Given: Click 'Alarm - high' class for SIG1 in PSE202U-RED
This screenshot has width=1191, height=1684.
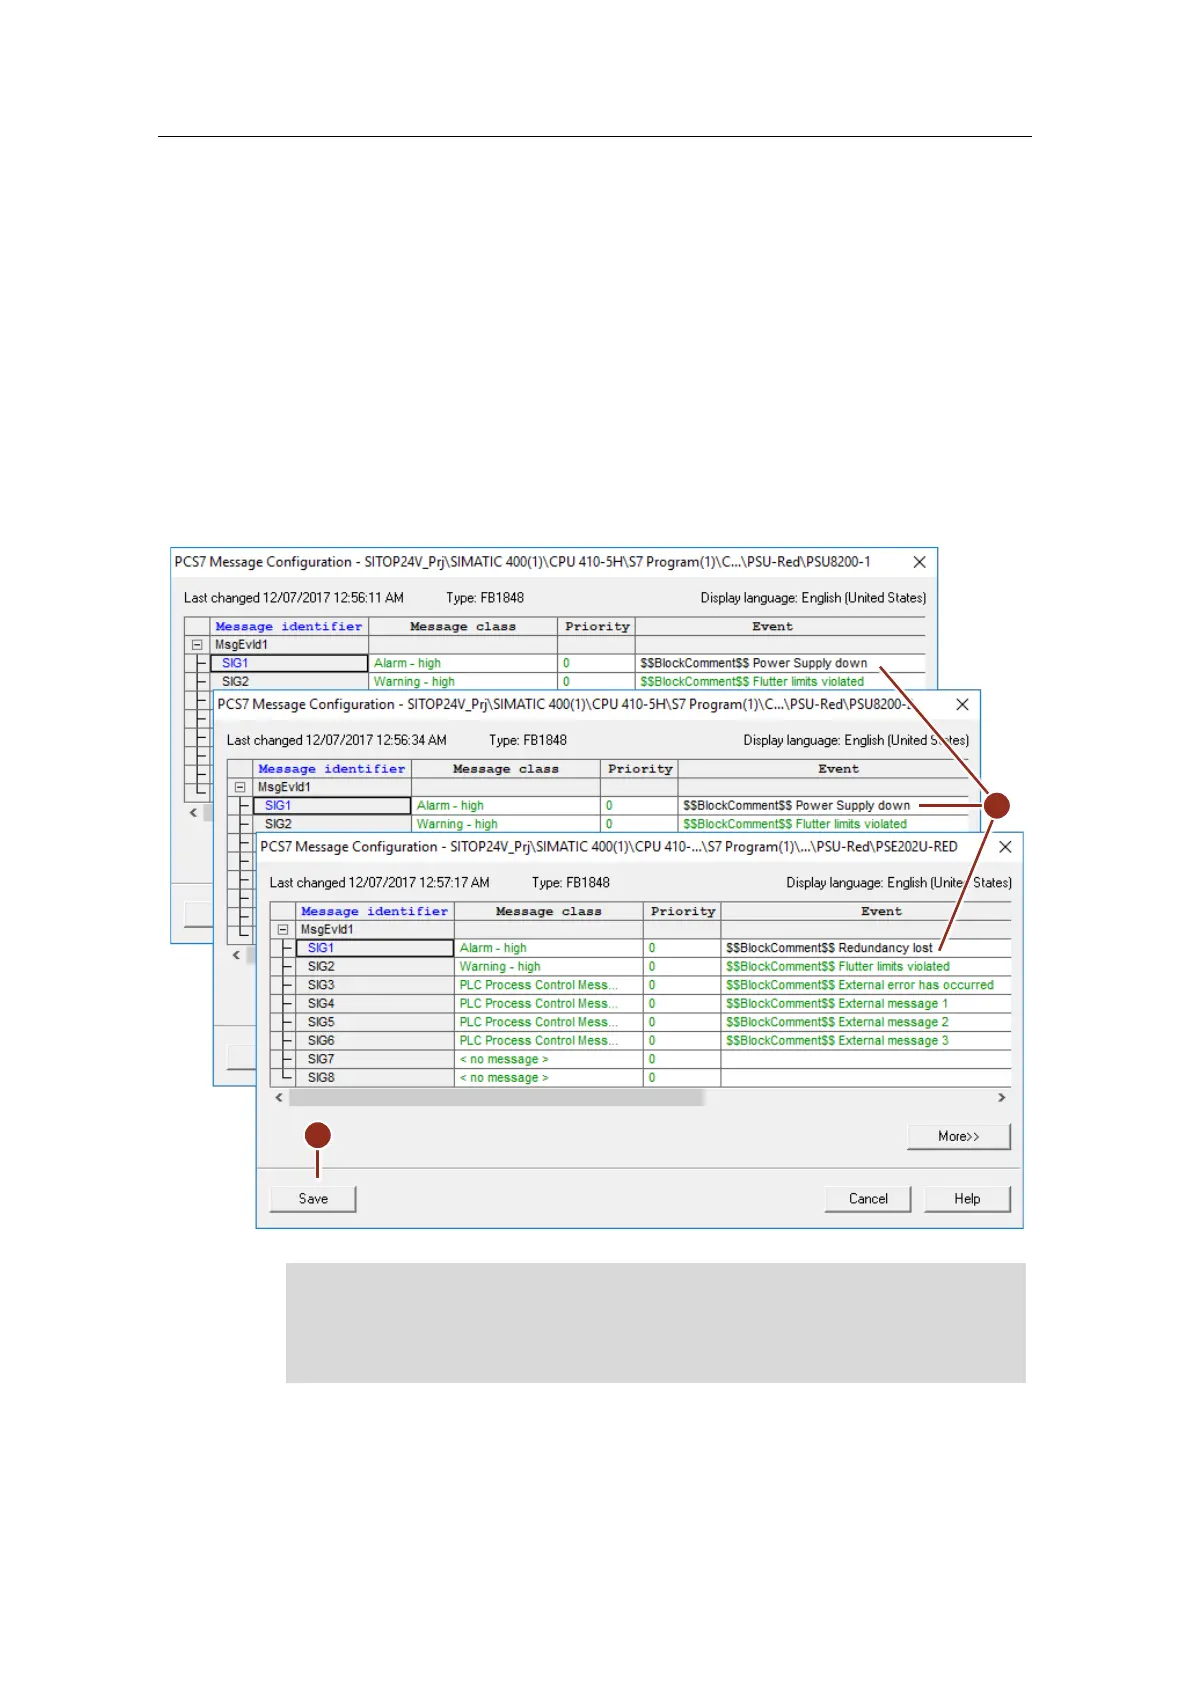Looking at the screenshot, I should pyautogui.click(x=548, y=948).
